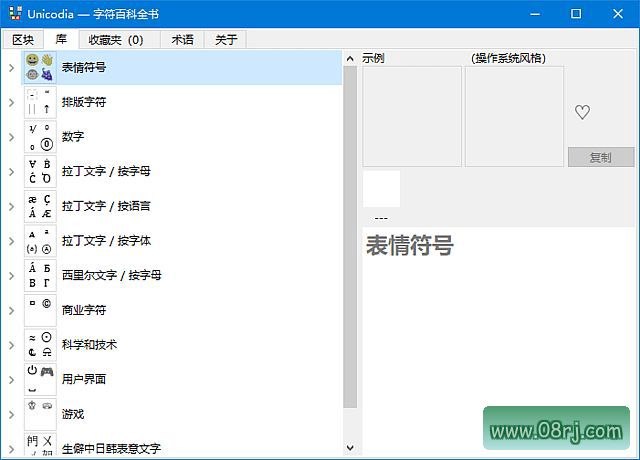The image size is (640, 460).
Task: Expand the 拉丁文字 / 按字体 node
Action: (11, 241)
